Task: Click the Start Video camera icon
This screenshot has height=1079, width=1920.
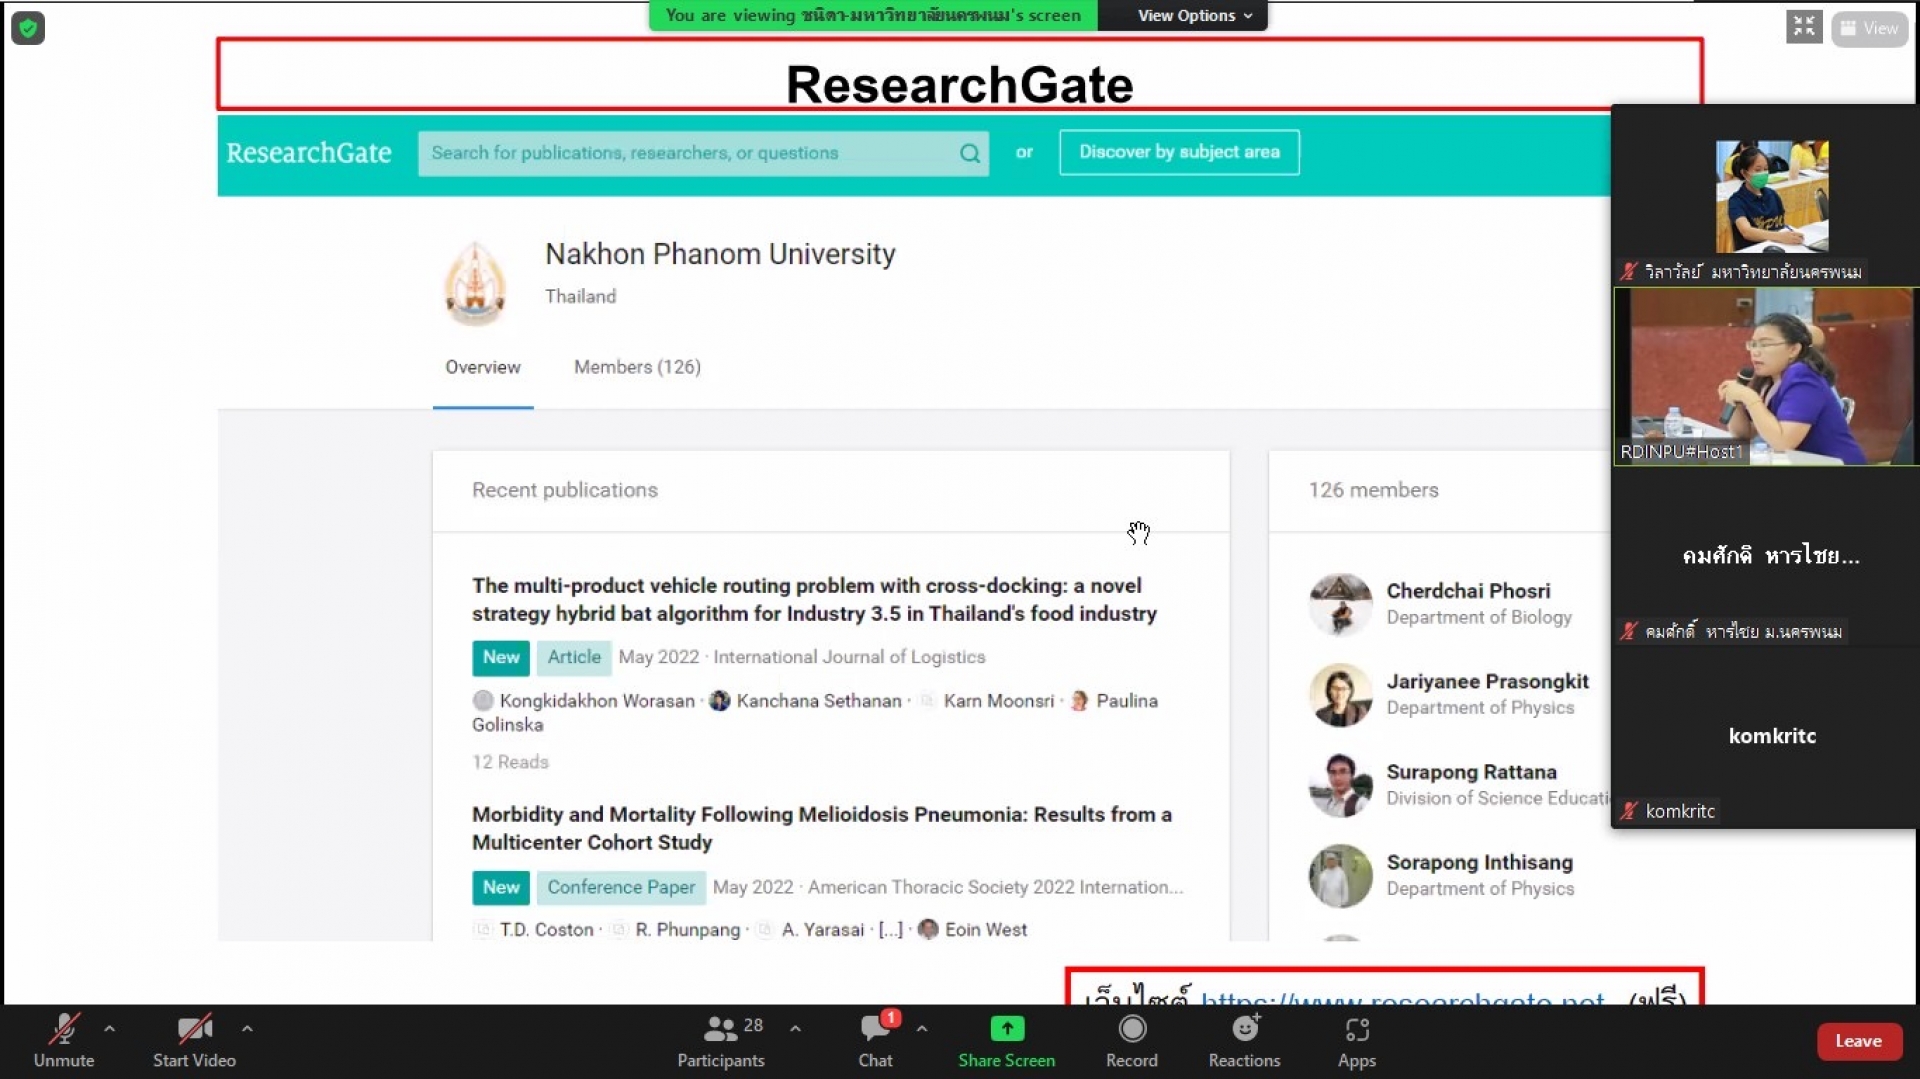Action: [x=194, y=1029]
